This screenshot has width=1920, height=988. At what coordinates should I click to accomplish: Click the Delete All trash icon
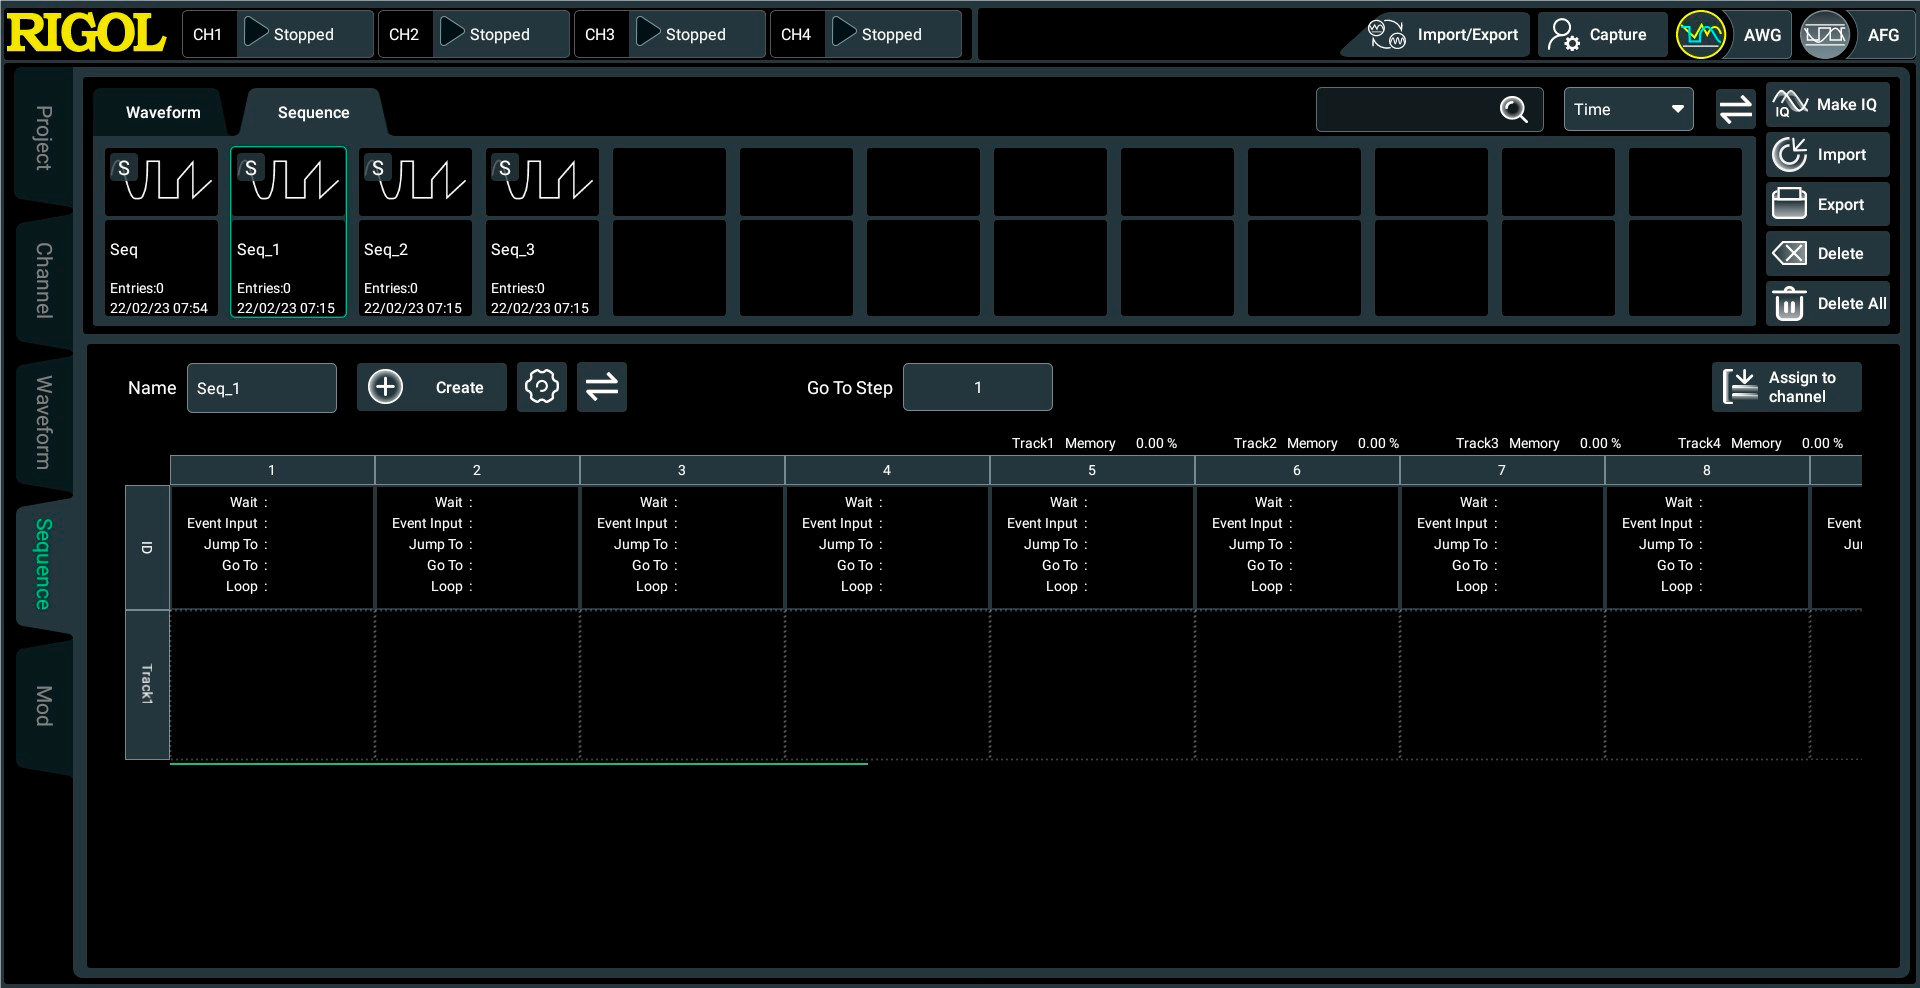click(x=1789, y=304)
